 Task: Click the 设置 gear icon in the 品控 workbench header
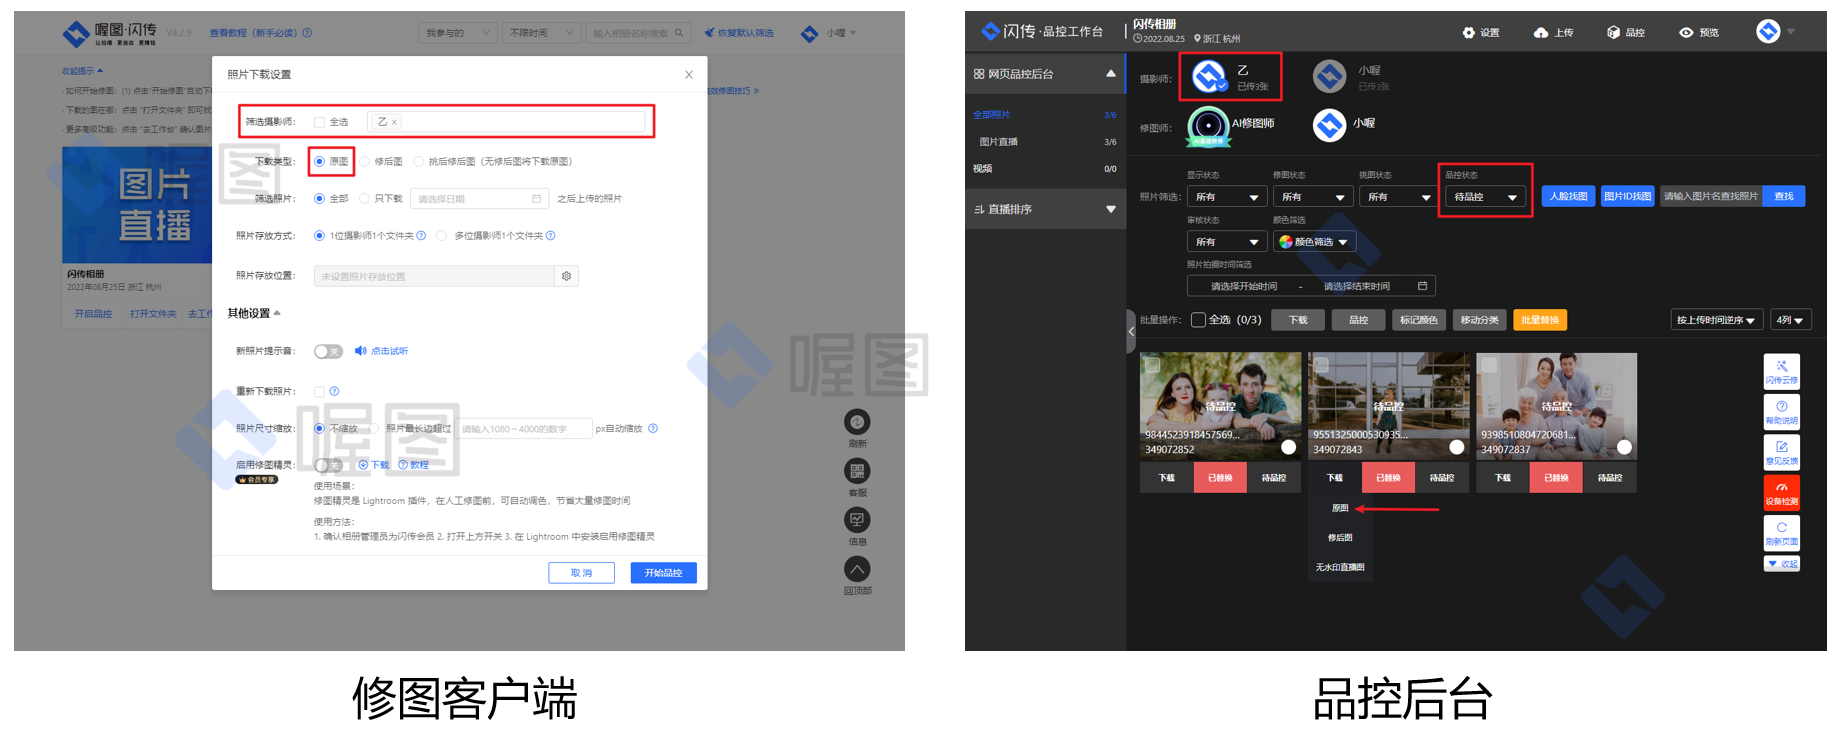(x=1468, y=33)
